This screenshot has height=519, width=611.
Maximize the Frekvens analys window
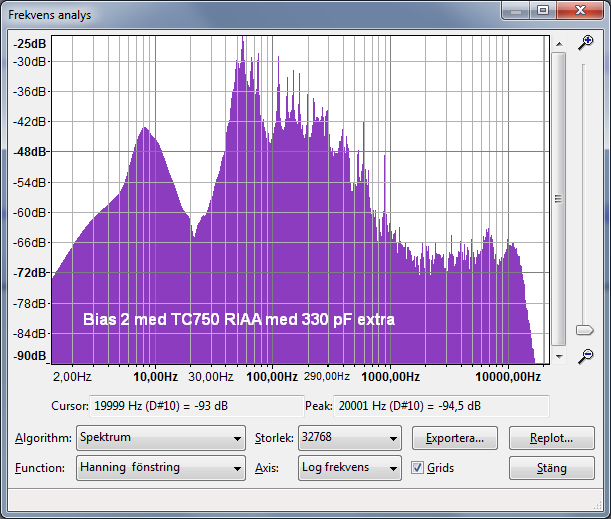(543, 11)
